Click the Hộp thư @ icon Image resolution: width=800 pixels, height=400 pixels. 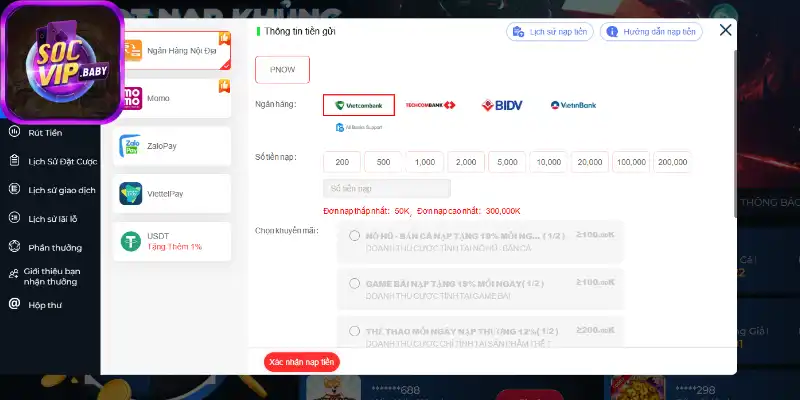[x=14, y=304]
